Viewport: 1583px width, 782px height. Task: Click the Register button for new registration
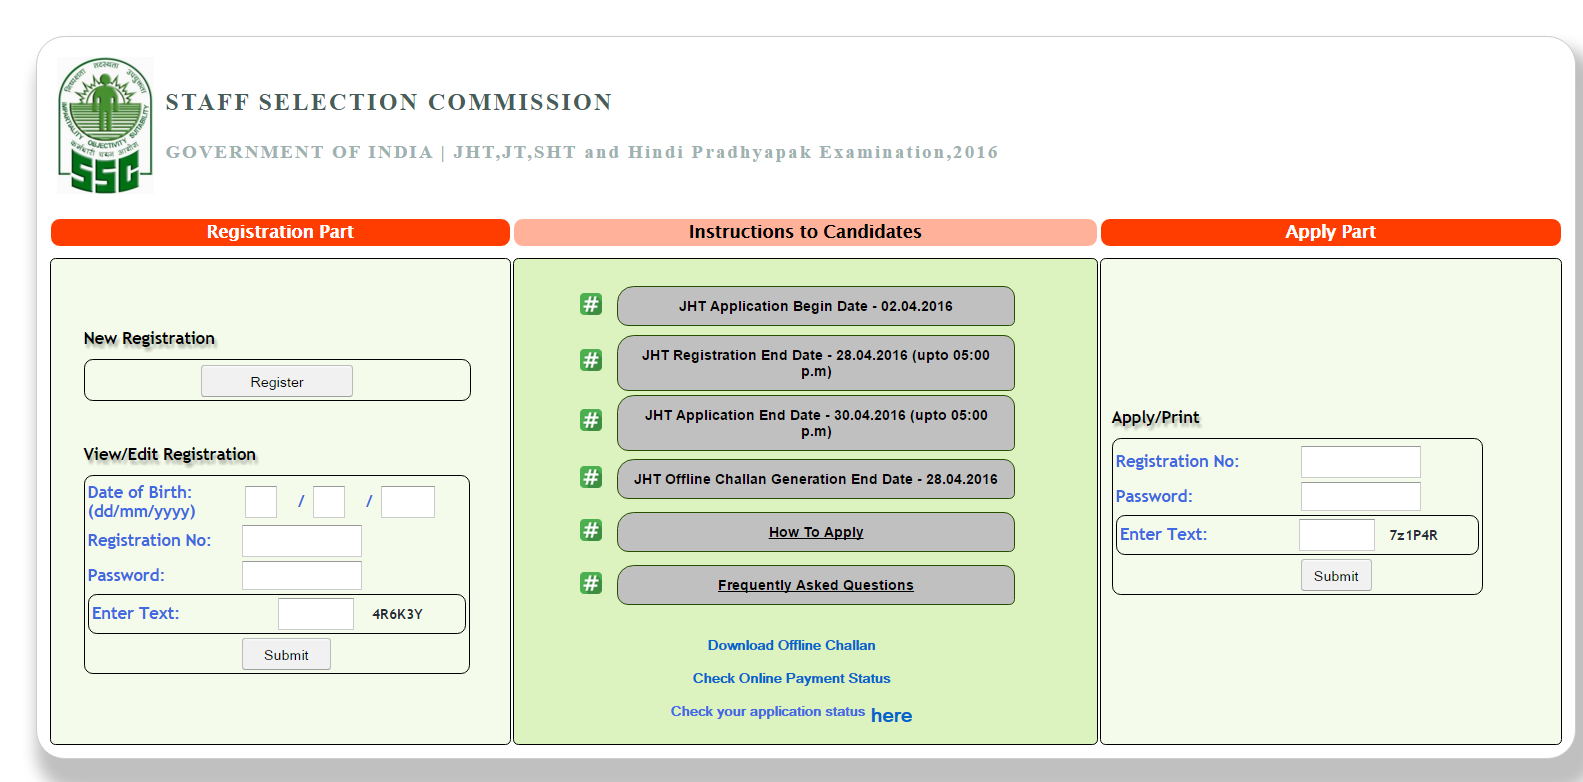point(277,381)
